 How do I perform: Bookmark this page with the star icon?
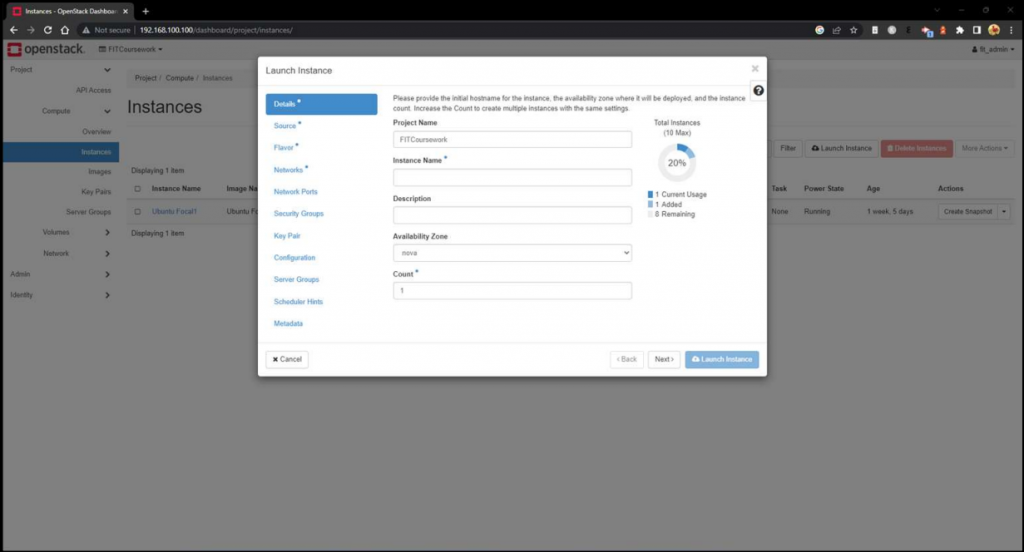(853, 30)
